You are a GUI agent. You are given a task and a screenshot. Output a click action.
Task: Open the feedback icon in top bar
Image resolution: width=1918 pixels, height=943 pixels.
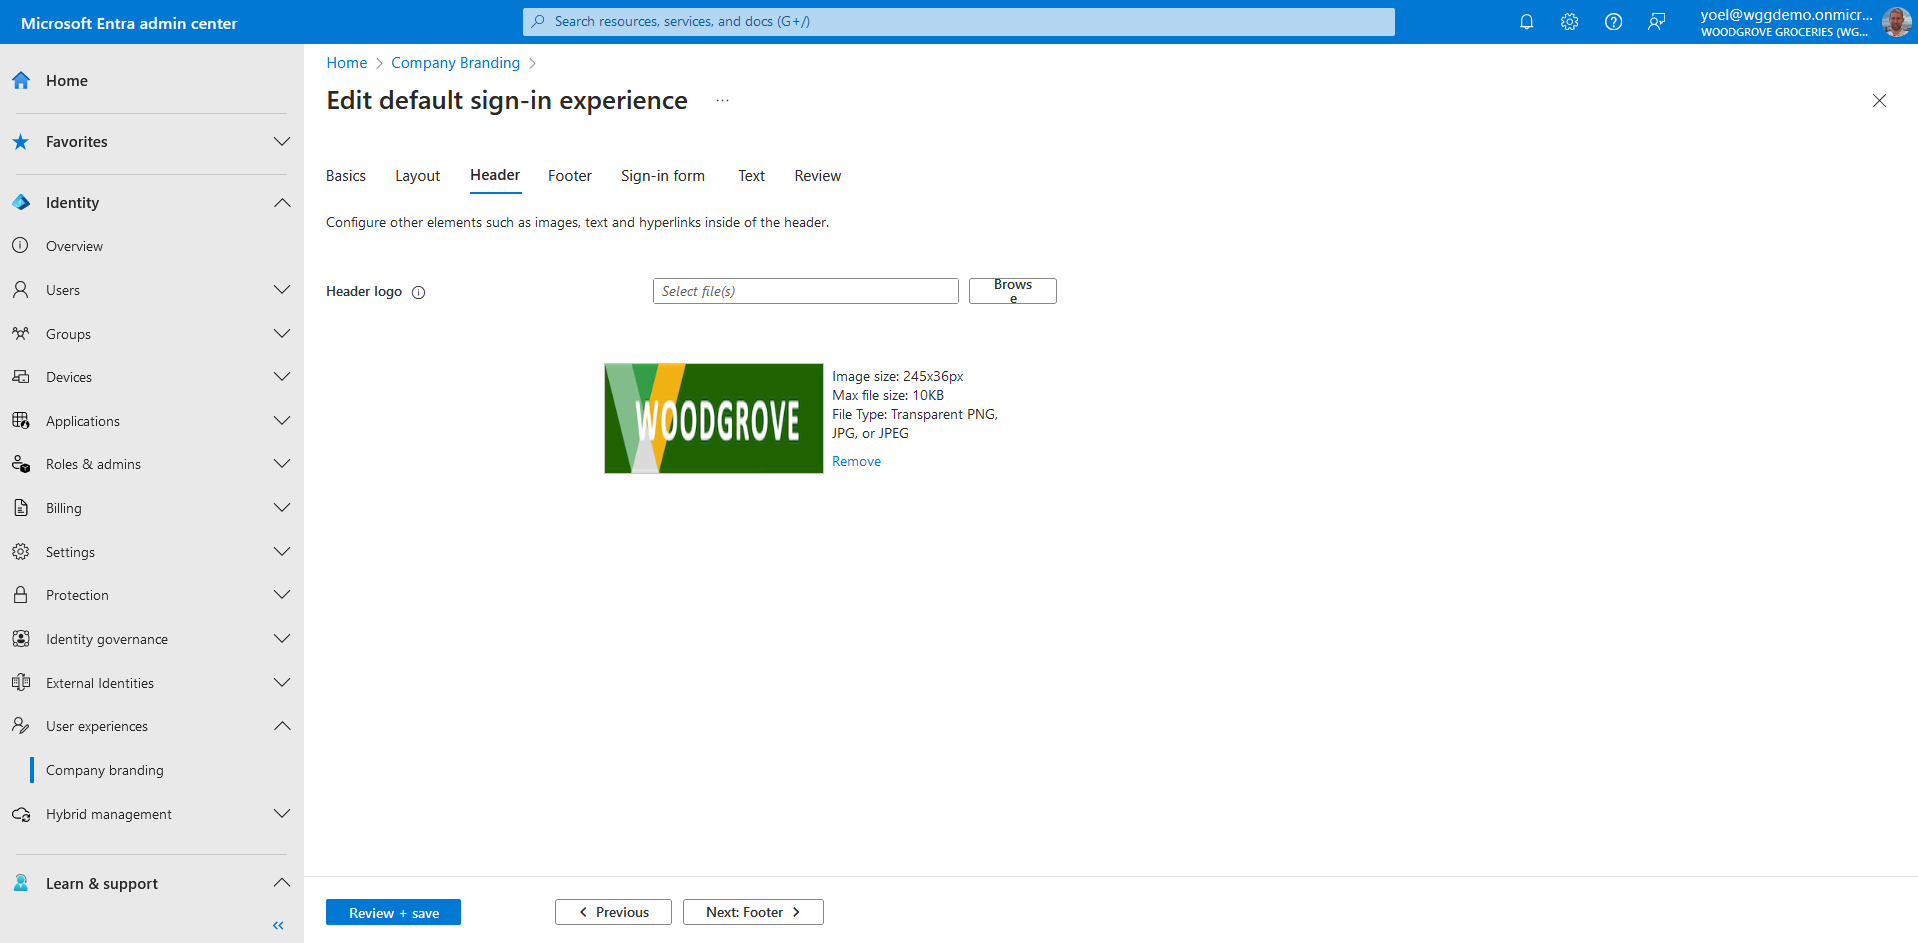1656,22
